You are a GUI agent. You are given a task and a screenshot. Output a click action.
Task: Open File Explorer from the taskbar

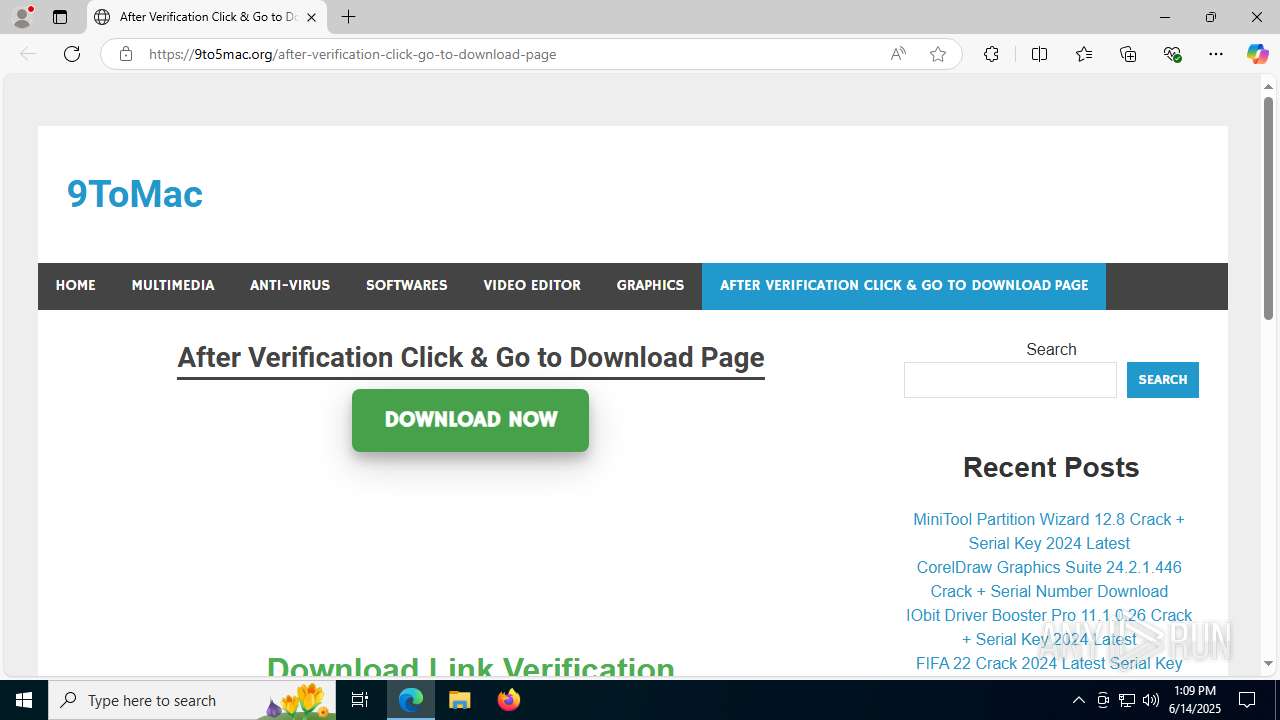[459, 700]
